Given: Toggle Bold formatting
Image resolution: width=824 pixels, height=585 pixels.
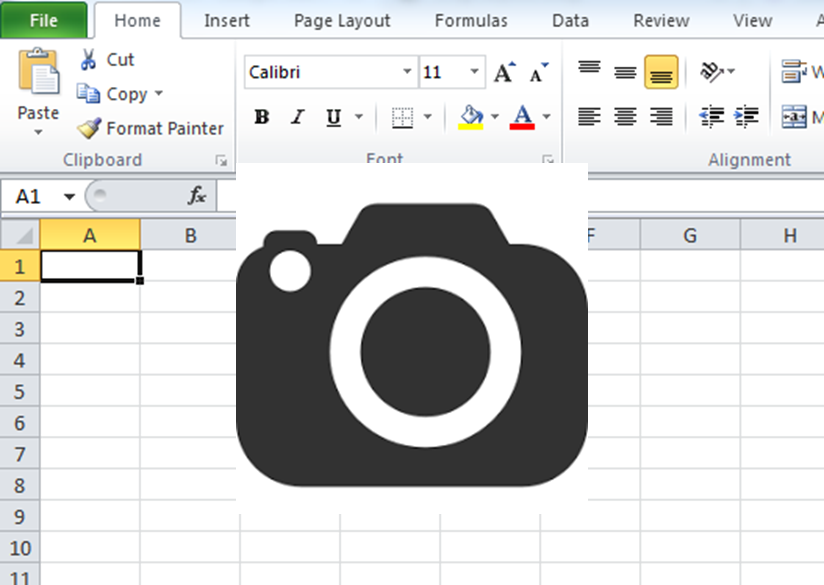Looking at the screenshot, I should [x=262, y=117].
